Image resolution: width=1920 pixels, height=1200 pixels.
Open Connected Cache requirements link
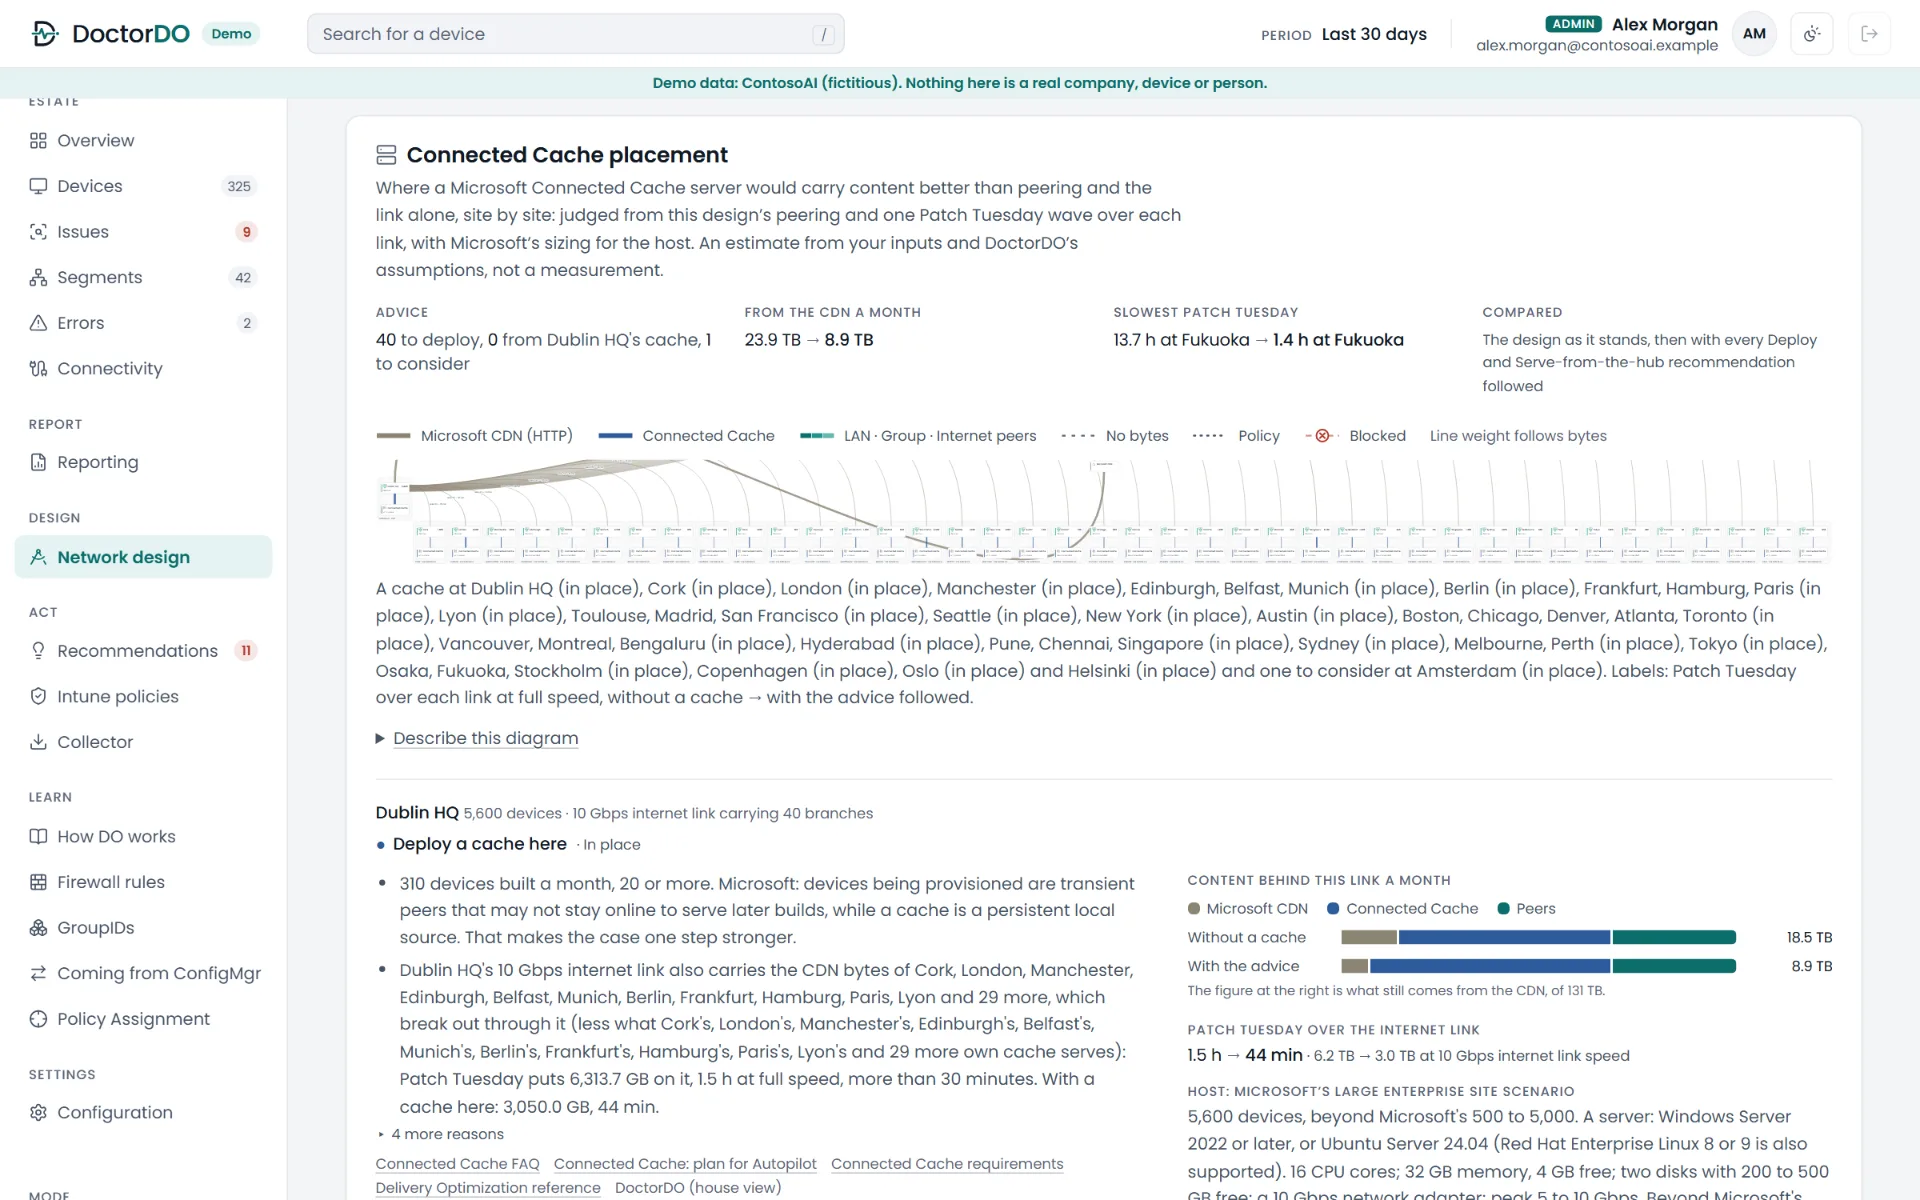(947, 1164)
